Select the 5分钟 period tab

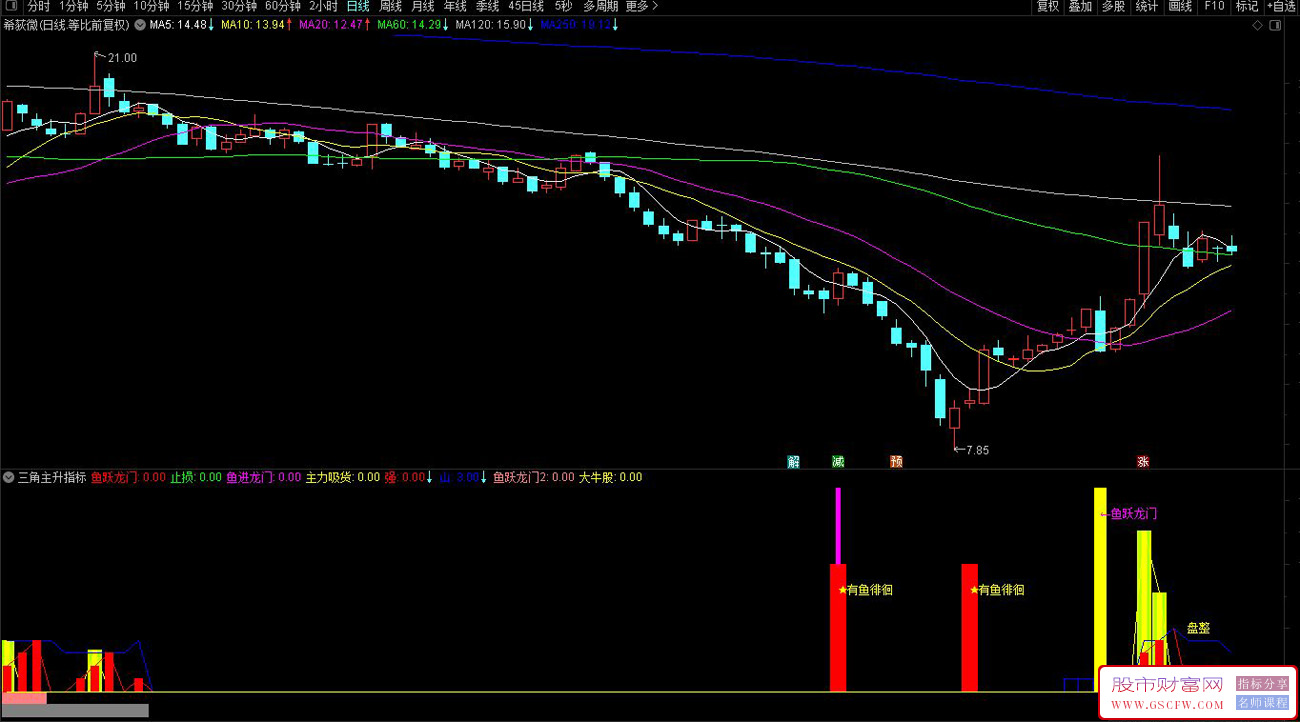[x=112, y=6]
